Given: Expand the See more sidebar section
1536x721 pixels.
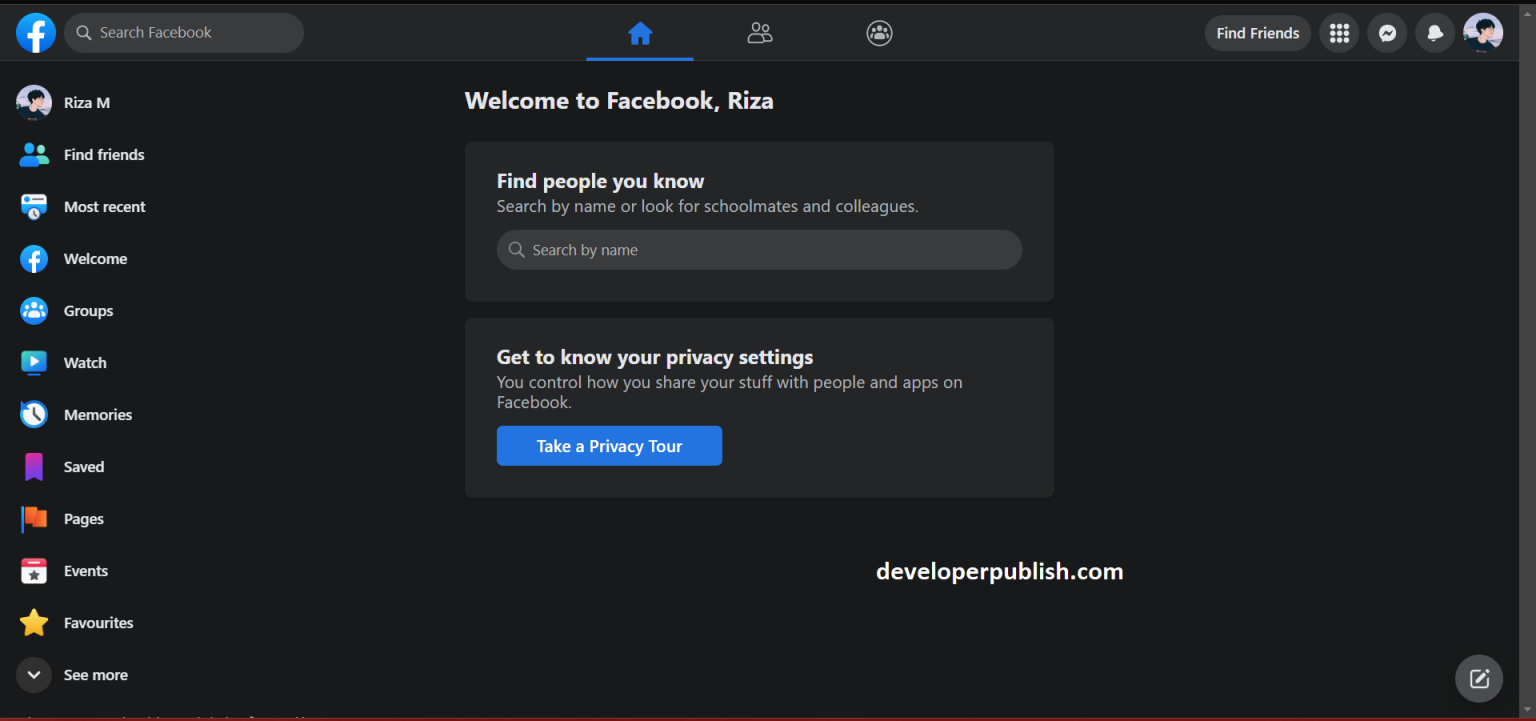Looking at the screenshot, I should click(x=95, y=674).
